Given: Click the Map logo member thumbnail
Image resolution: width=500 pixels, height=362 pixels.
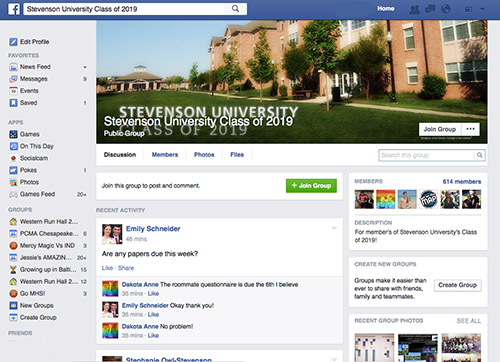Looking at the screenshot, I should tap(428, 199).
